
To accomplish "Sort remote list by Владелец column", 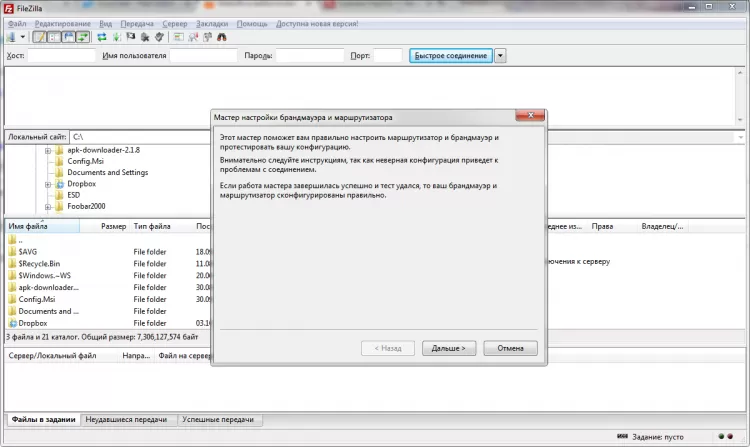I will click(662, 226).
